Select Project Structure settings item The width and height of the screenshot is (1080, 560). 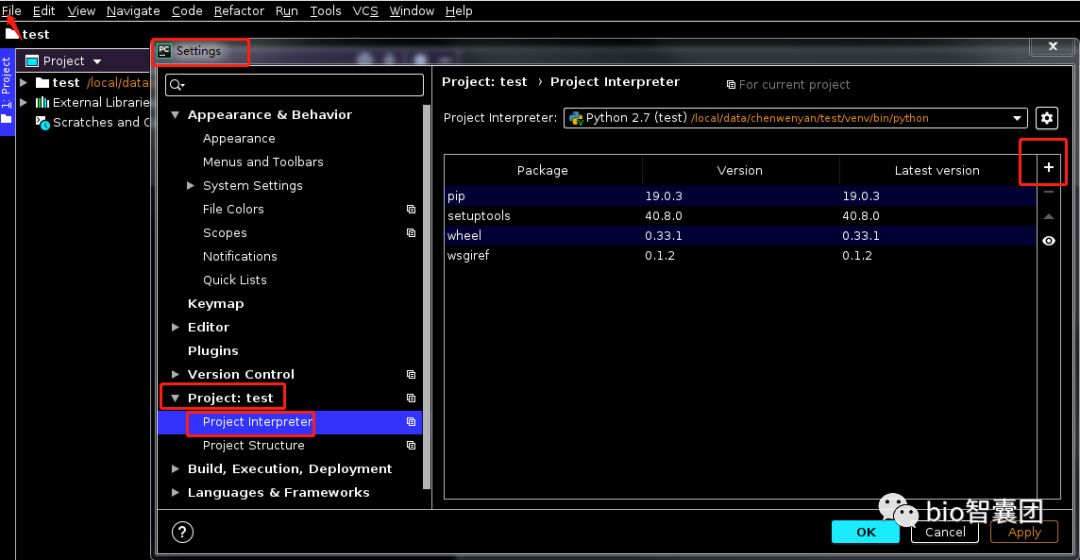pos(253,445)
